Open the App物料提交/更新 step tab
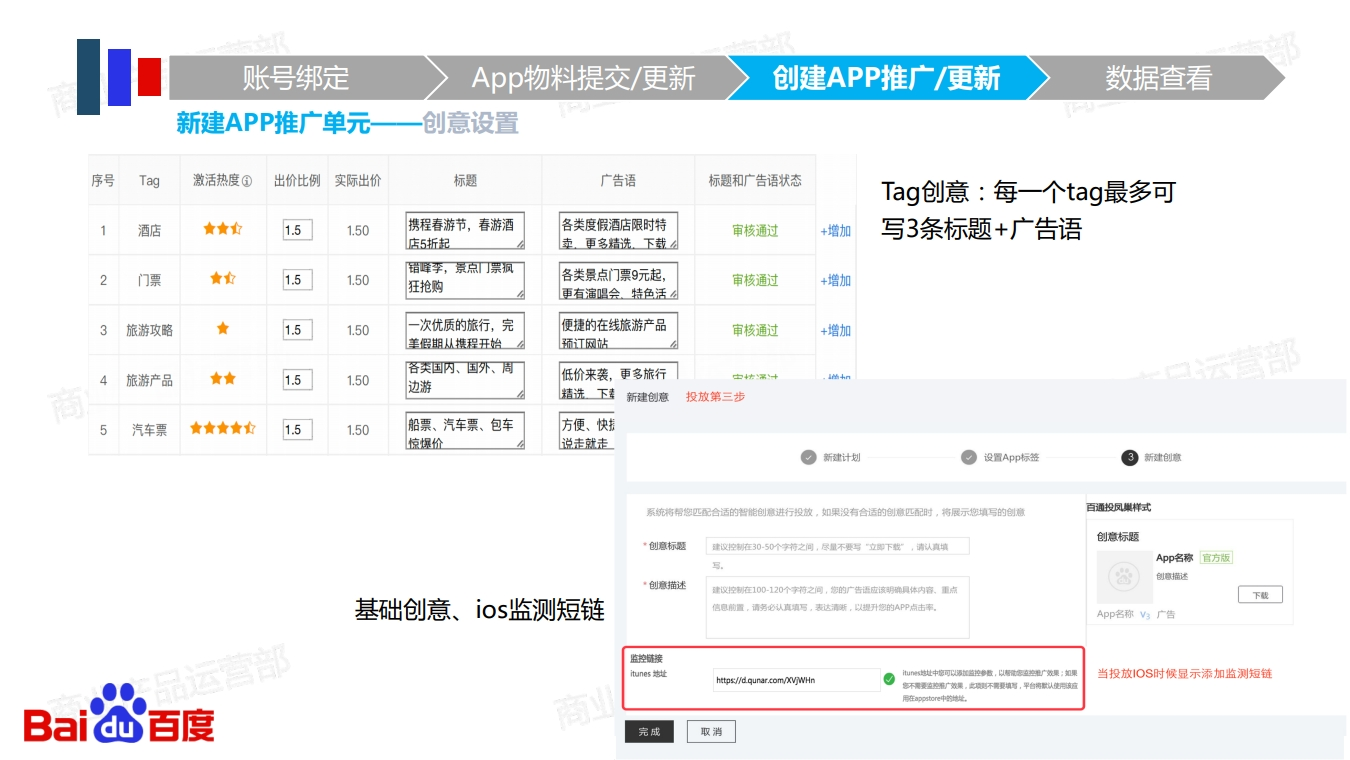Viewport: 1350px width, 760px height. [583, 78]
